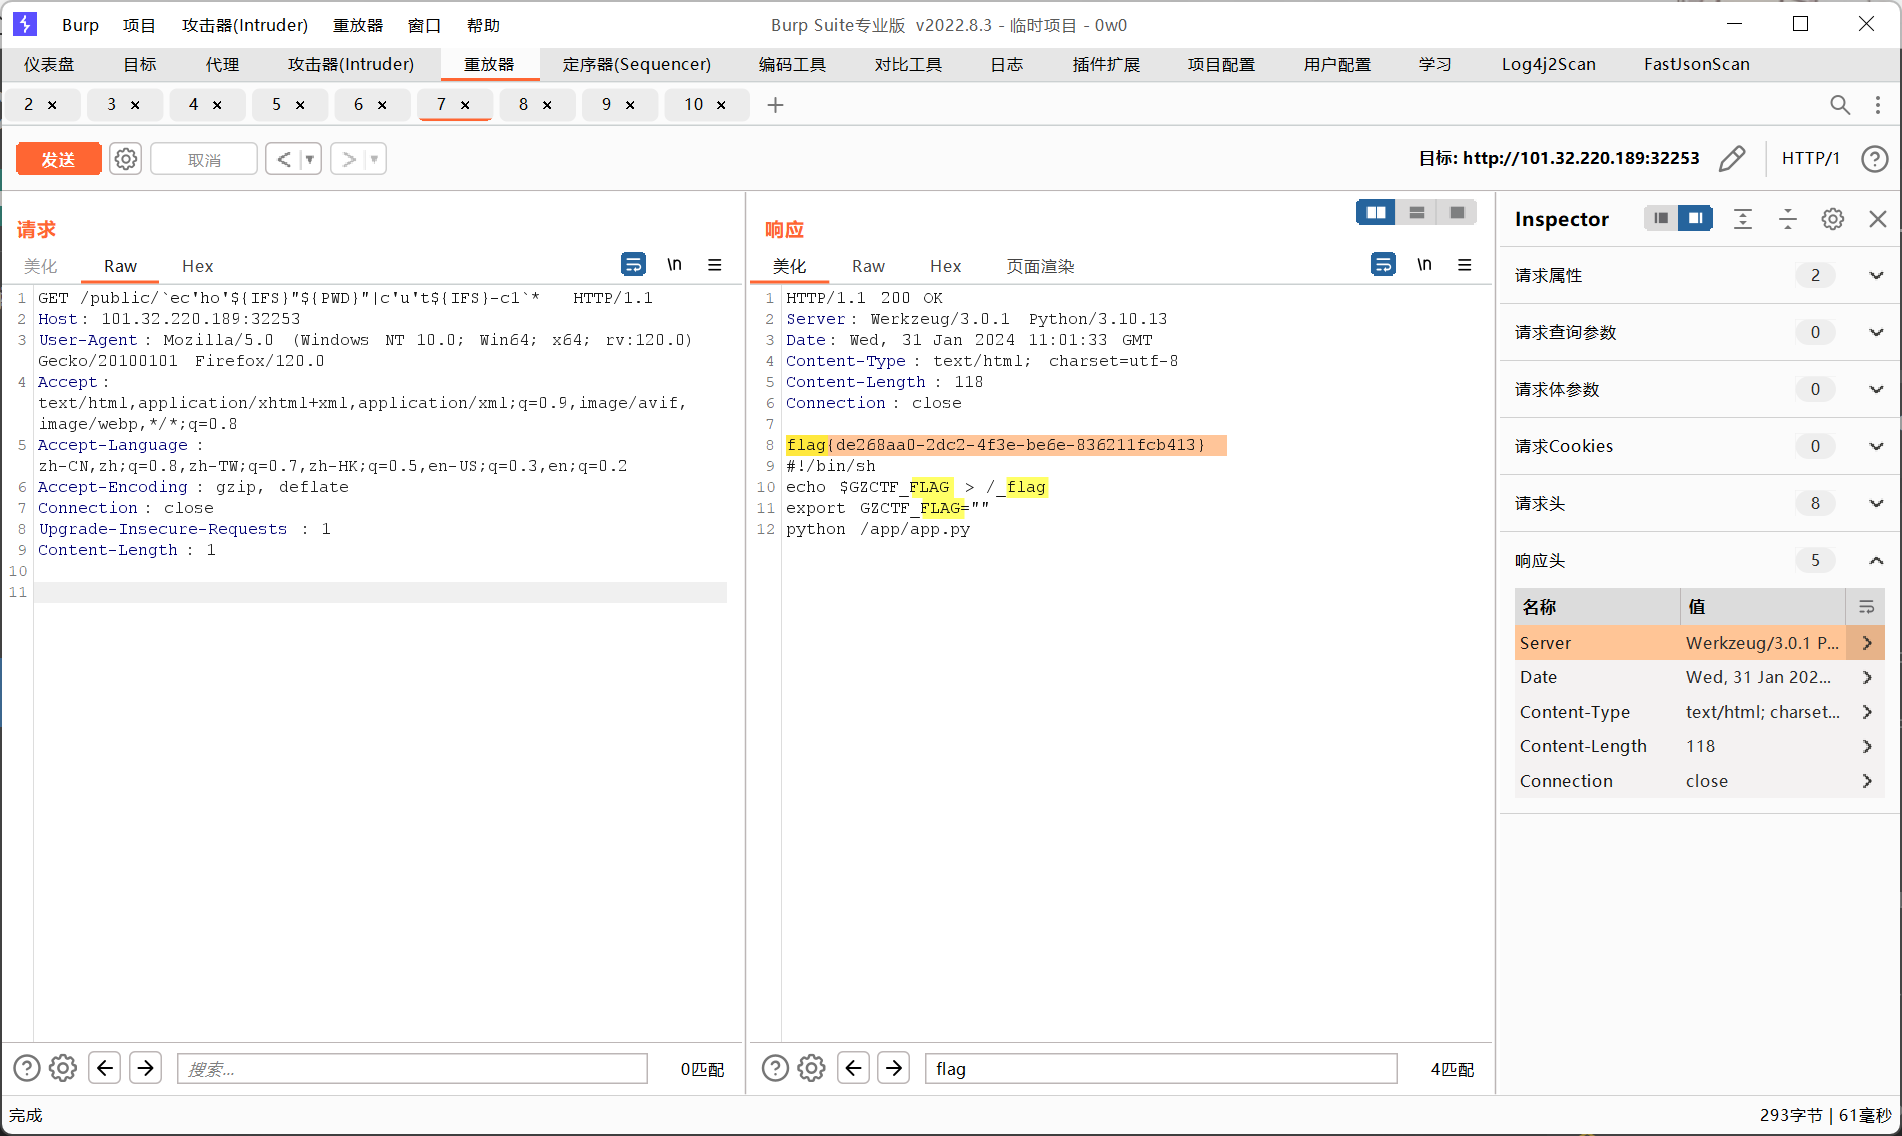Viewport: 1902px width, 1136px height.
Task: Open Server header row details chevron
Action: (x=1867, y=643)
